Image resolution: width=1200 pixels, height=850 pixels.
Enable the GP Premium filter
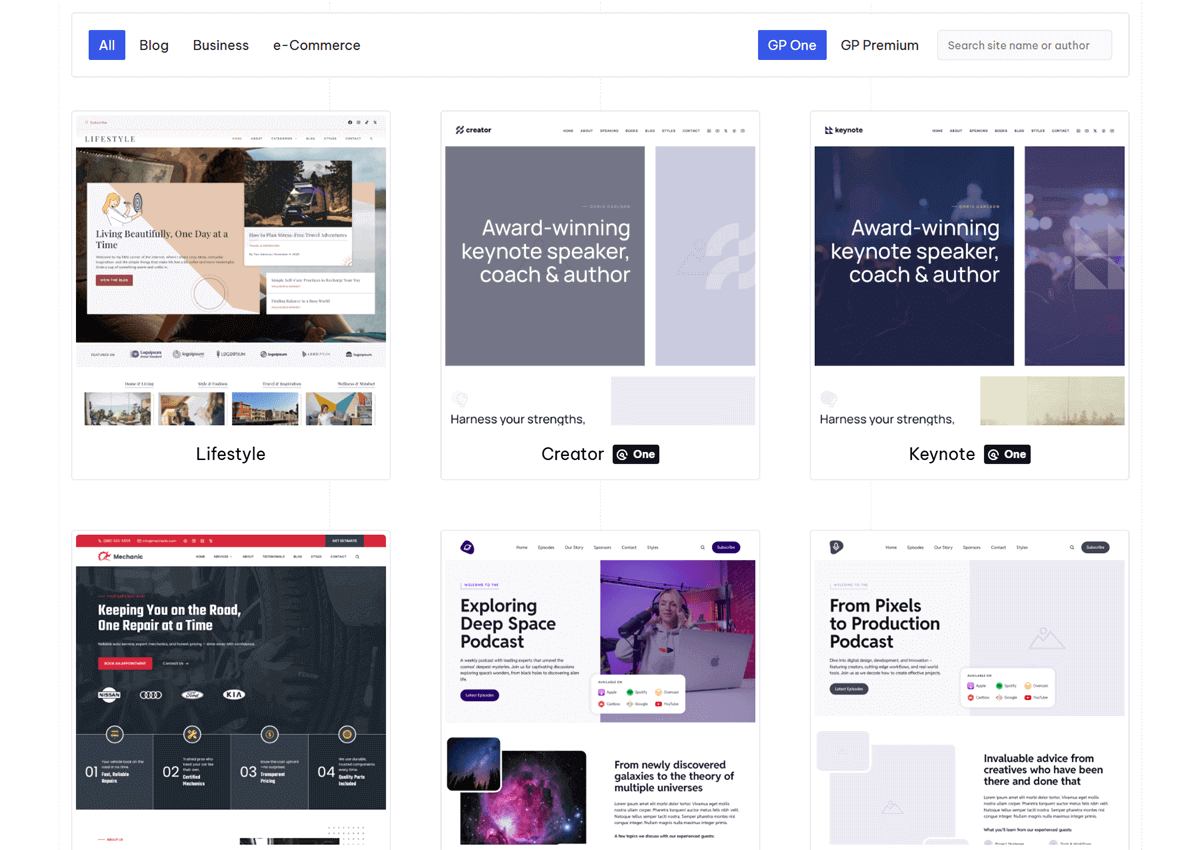[x=879, y=44]
